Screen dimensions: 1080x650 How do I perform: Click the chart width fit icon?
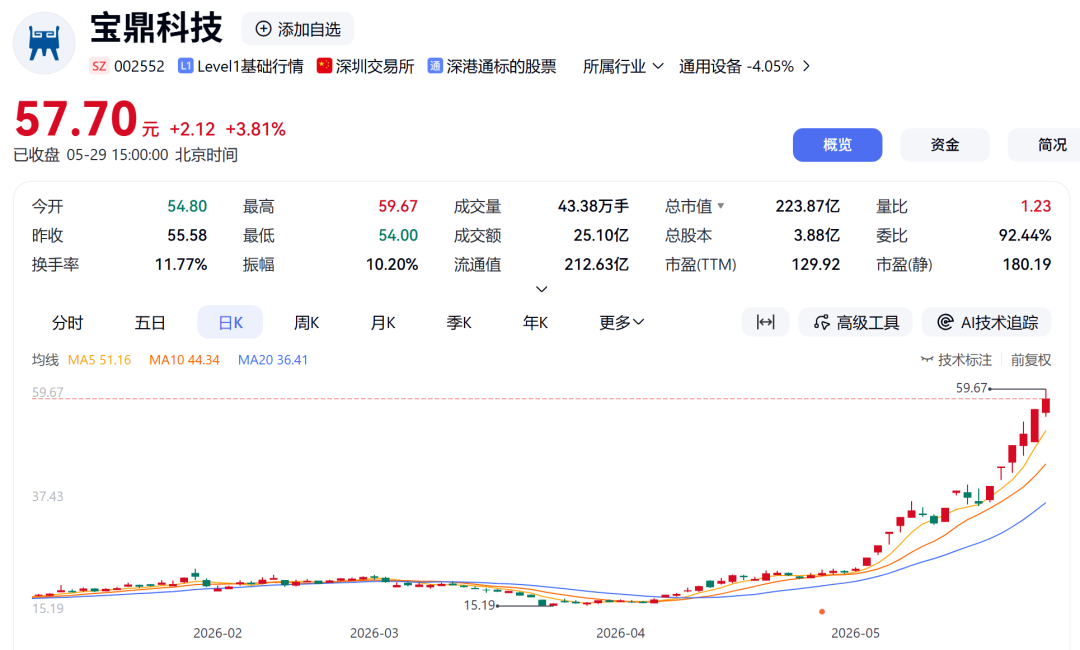coord(765,322)
